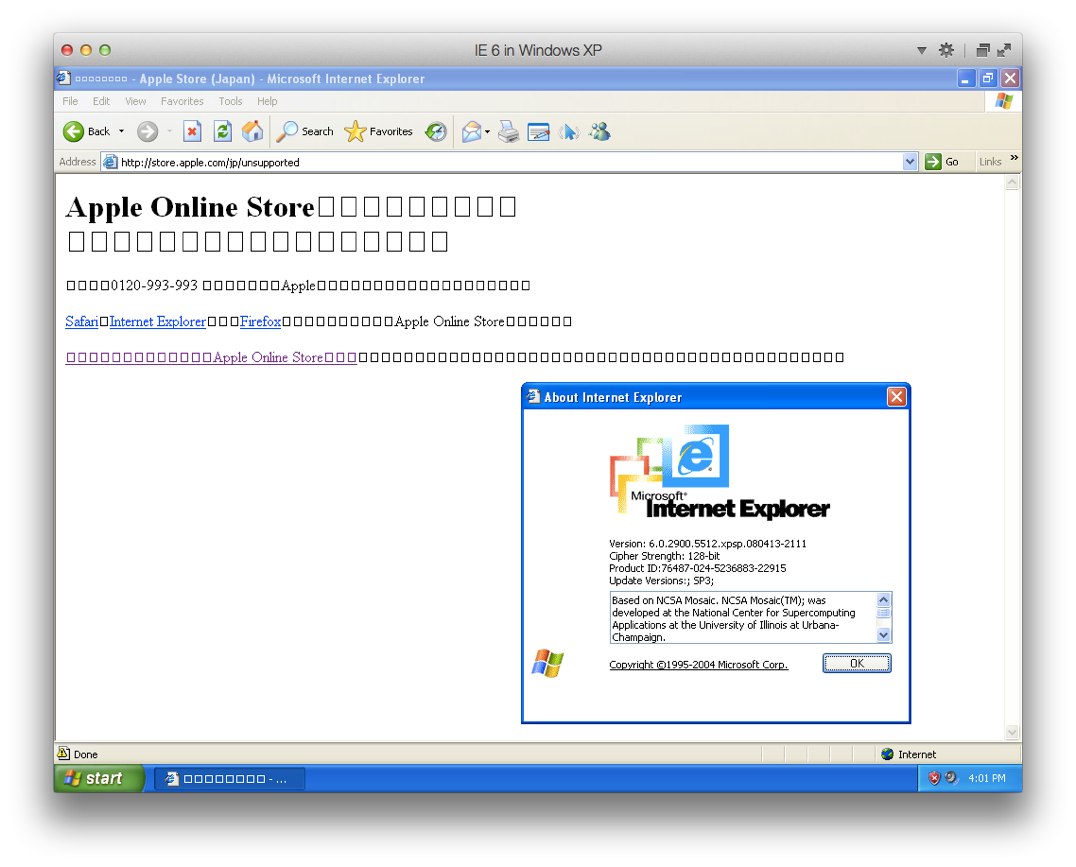Open the Help menu
The image size is (1076, 867).
[x=267, y=101]
